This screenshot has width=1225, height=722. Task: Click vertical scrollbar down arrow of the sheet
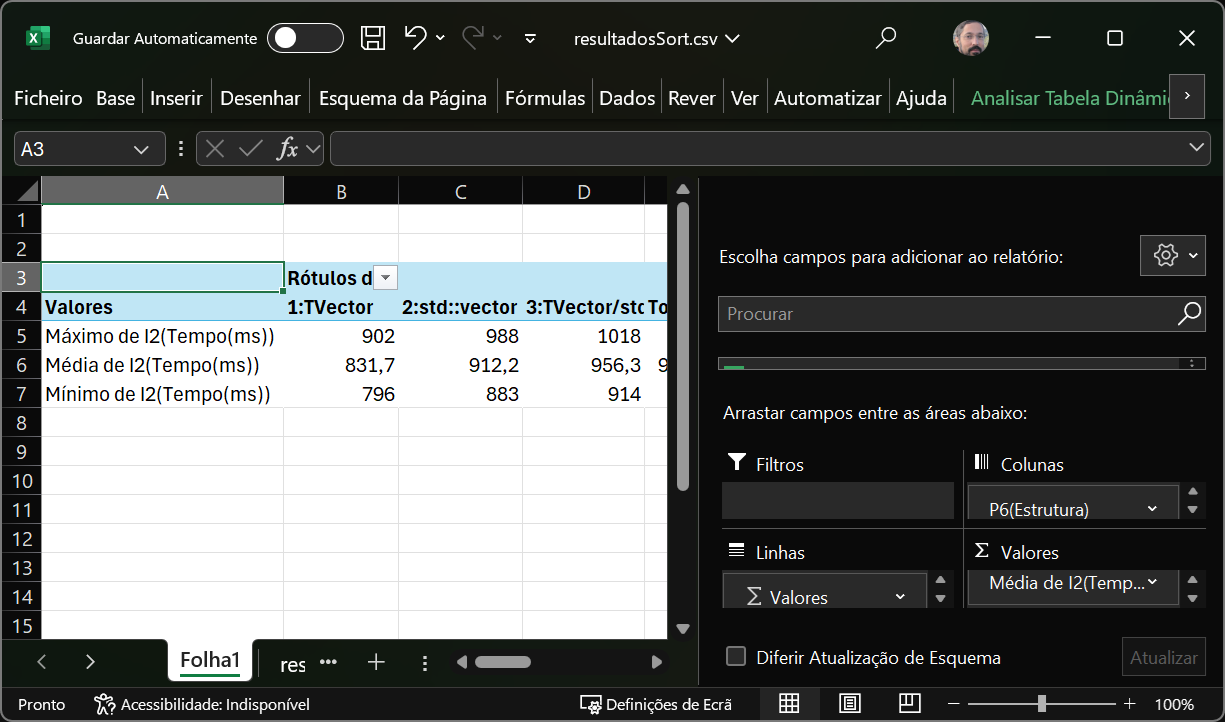tap(684, 629)
